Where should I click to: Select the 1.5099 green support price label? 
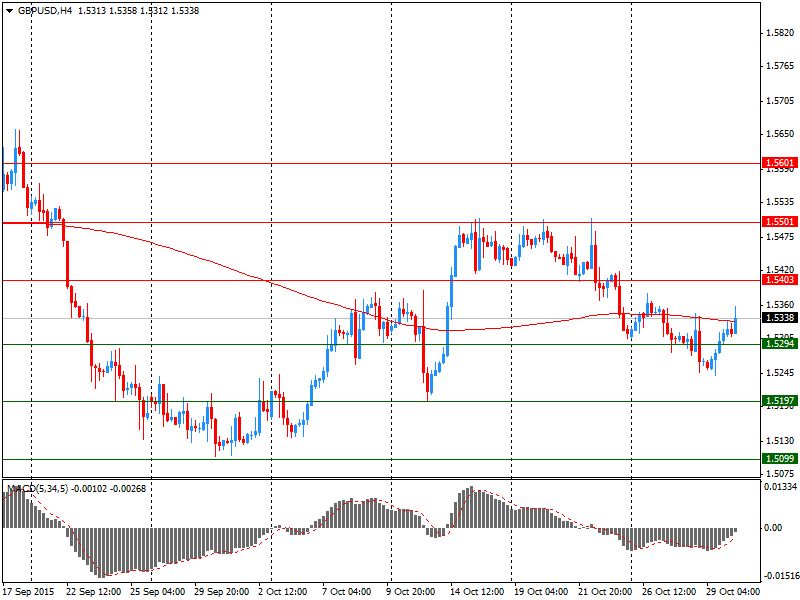pyautogui.click(x=780, y=459)
